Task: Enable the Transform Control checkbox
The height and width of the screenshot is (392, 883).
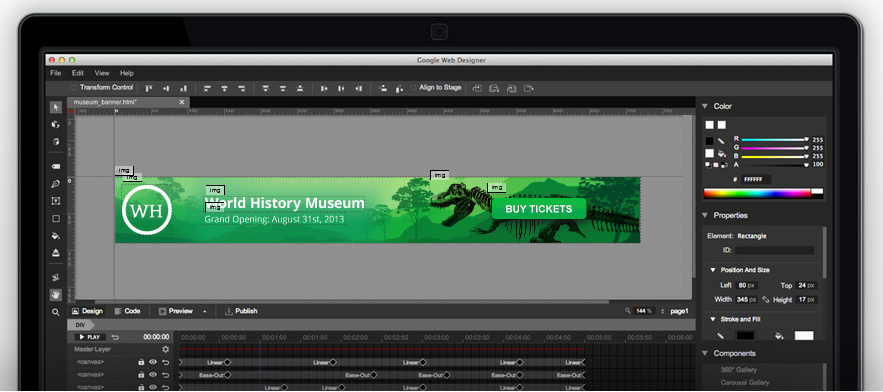Action: [74, 88]
